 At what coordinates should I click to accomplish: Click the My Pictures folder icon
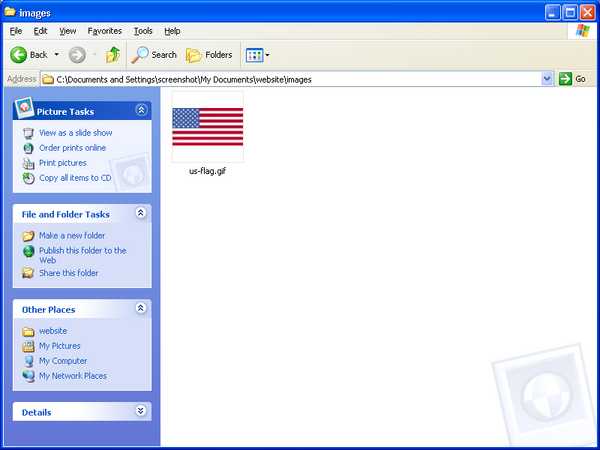28,346
